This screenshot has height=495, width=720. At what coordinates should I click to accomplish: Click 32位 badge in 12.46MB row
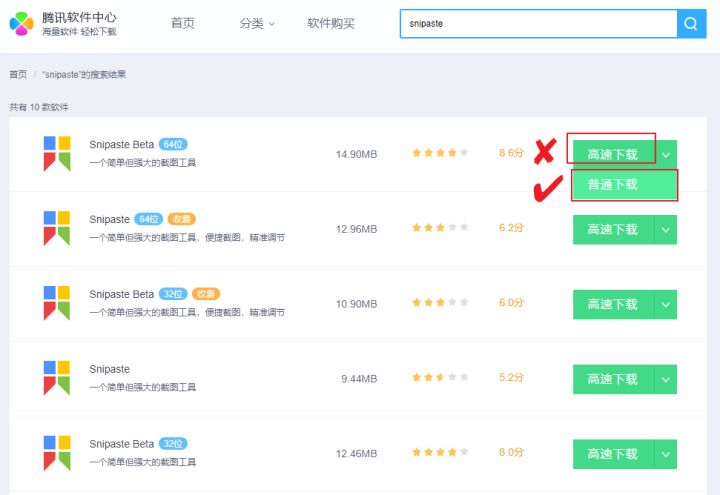click(173, 444)
